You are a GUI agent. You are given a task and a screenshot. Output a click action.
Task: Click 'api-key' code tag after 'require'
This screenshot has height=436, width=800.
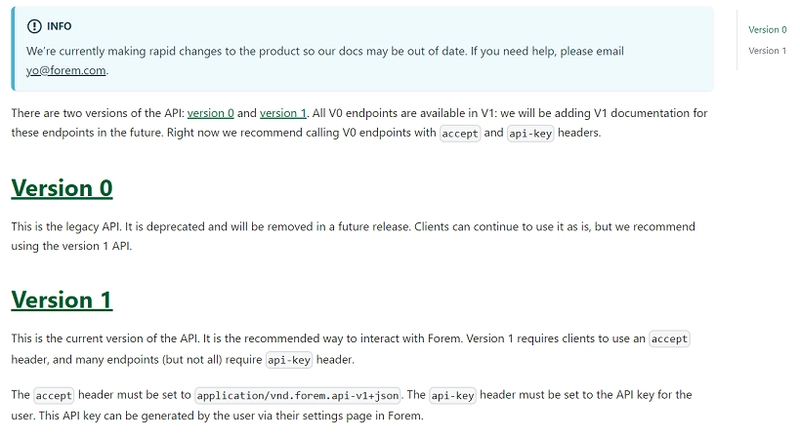(x=289, y=360)
